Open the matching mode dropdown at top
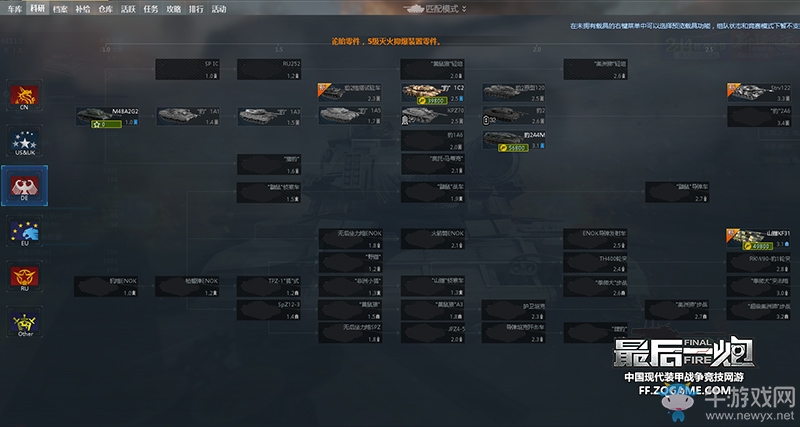The height and width of the screenshot is (427, 800). pyautogui.click(x=435, y=9)
